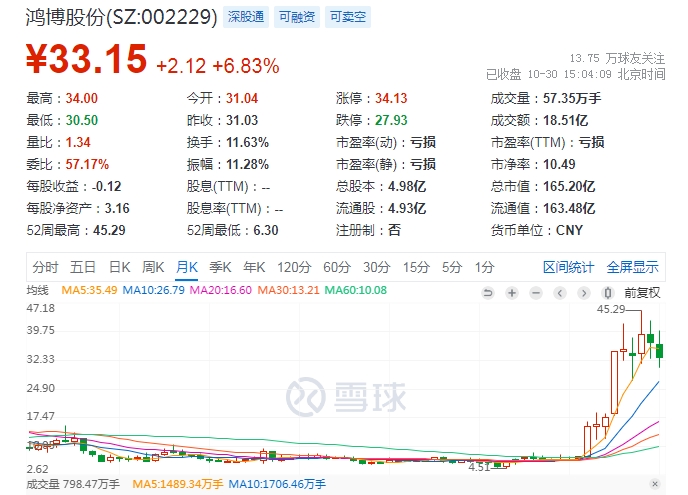Switch to the 季K chart tab
This screenshot has width=688, height=495.
(x=220, y=267)
